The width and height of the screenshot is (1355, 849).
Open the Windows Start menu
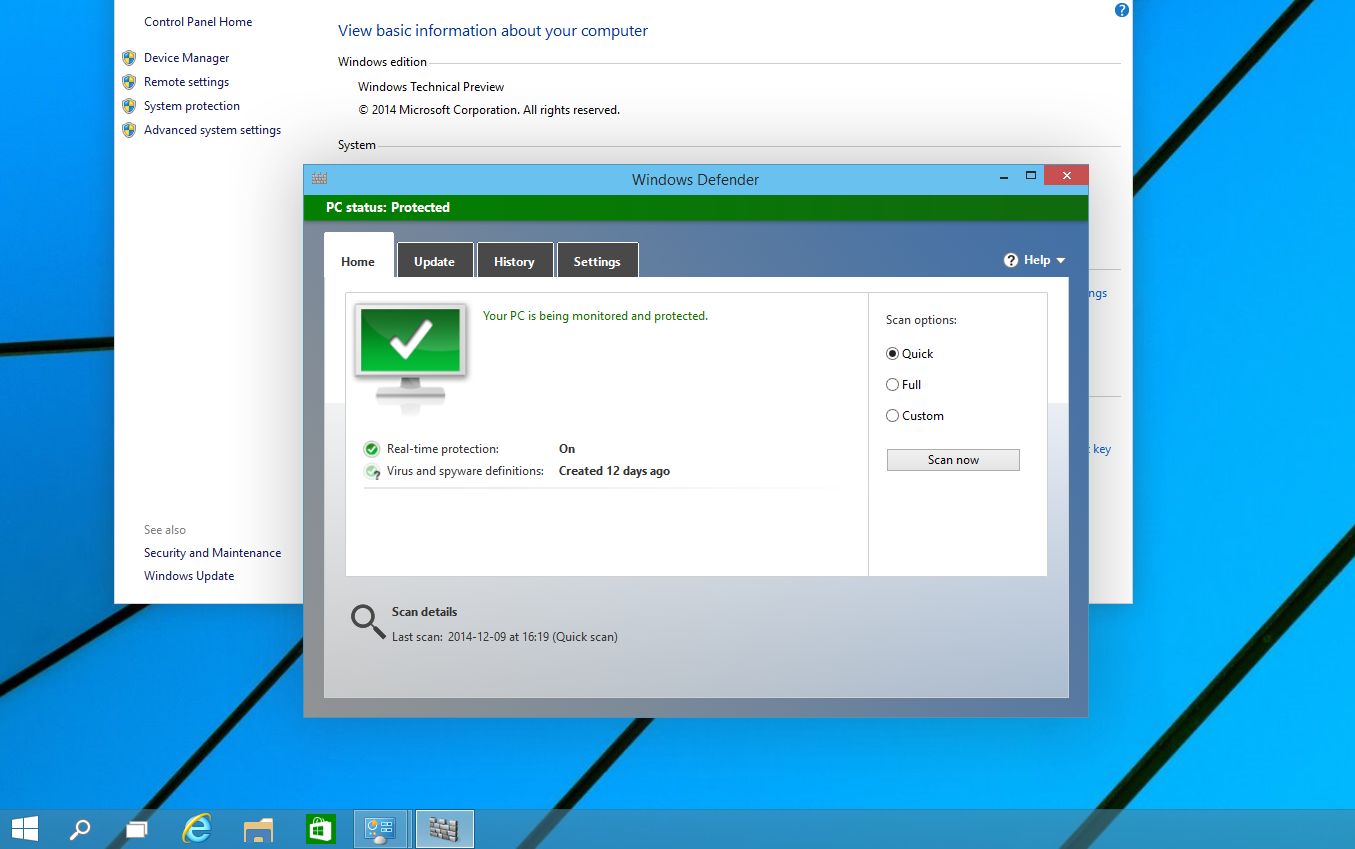(24, 828)
